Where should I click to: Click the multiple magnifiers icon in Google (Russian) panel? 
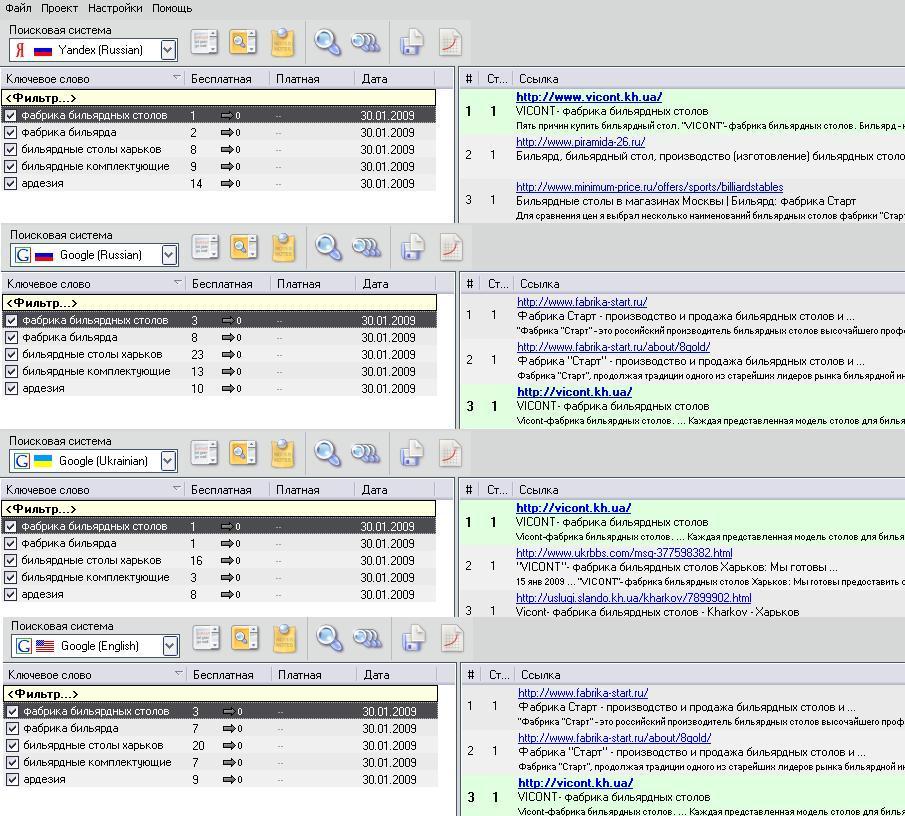point(367,247)
